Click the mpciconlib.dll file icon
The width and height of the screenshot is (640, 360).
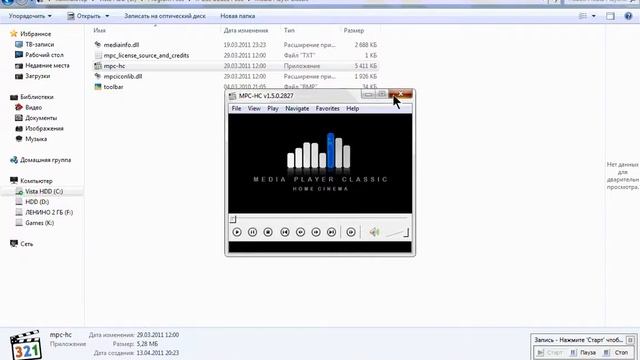(98, 76)
